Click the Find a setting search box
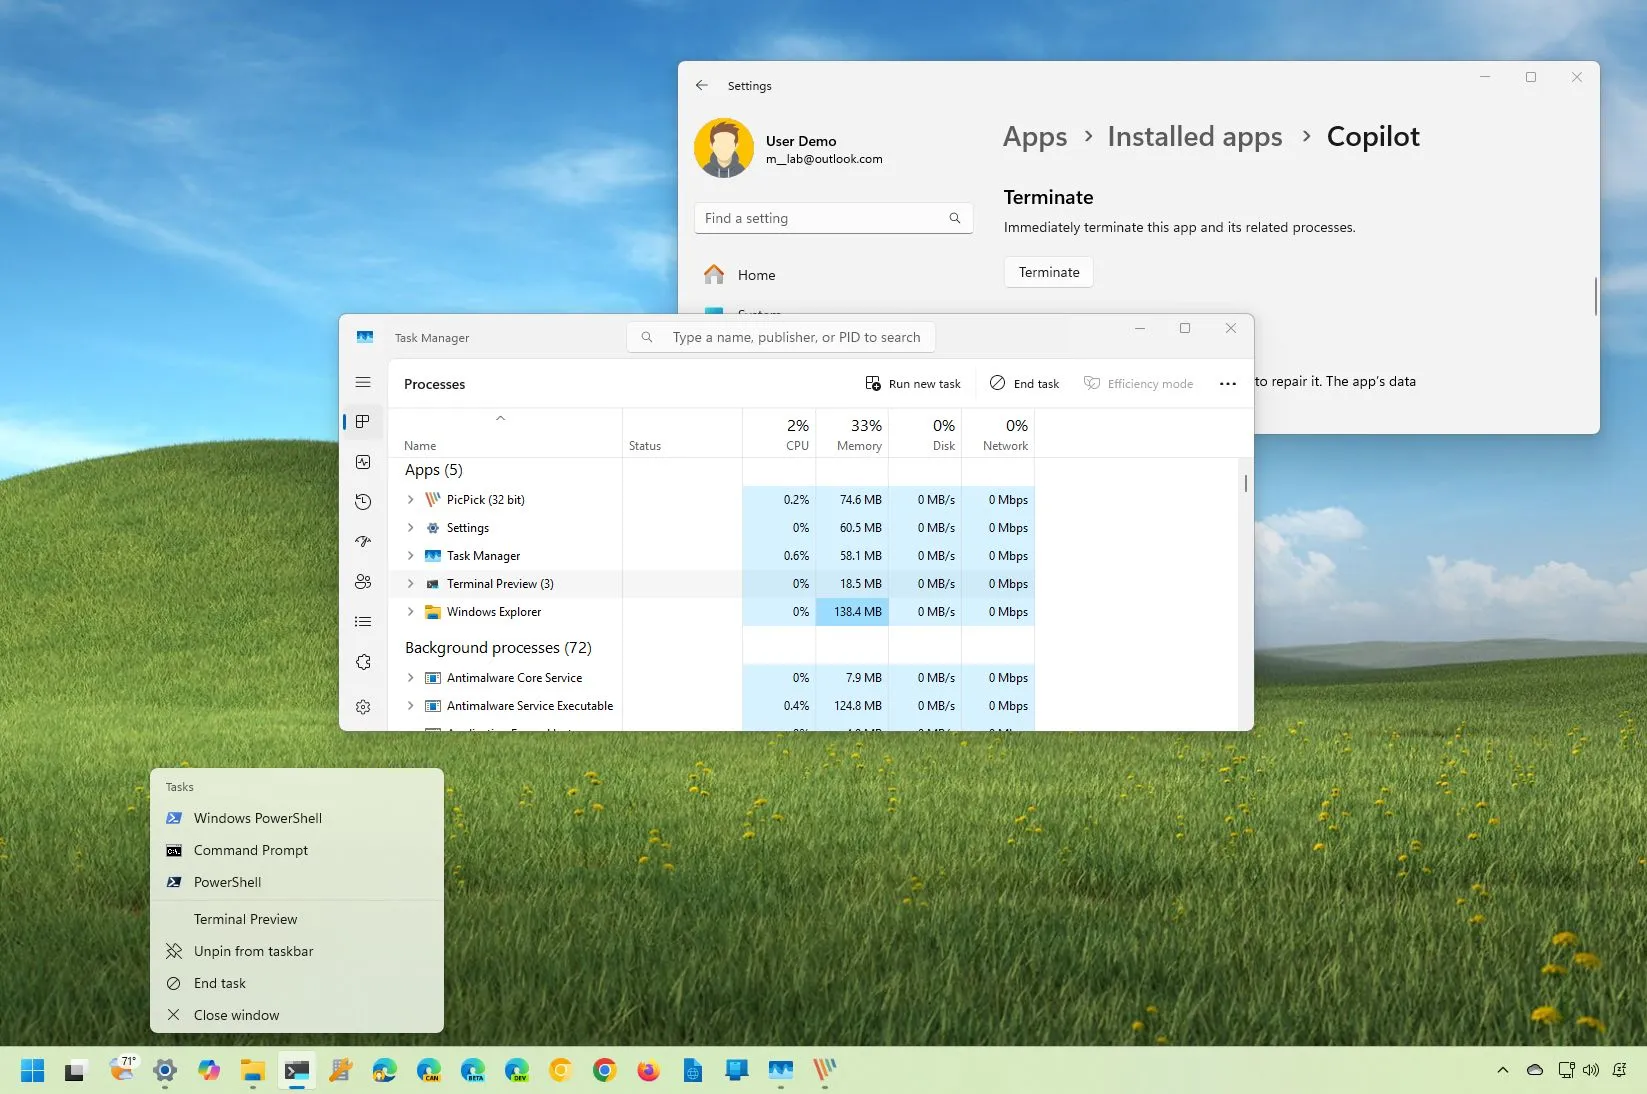 point(833,218)
